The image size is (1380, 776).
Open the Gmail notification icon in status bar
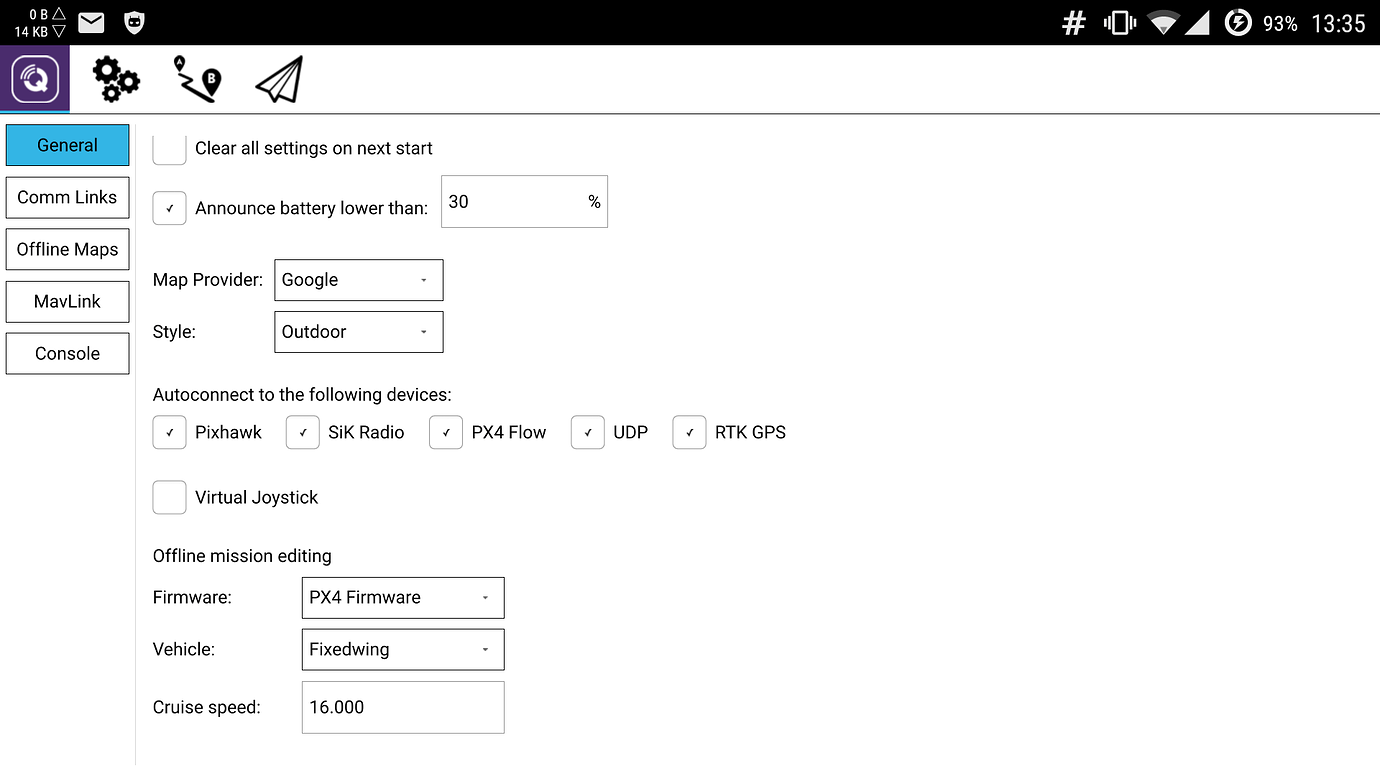(x=91, y=21)
